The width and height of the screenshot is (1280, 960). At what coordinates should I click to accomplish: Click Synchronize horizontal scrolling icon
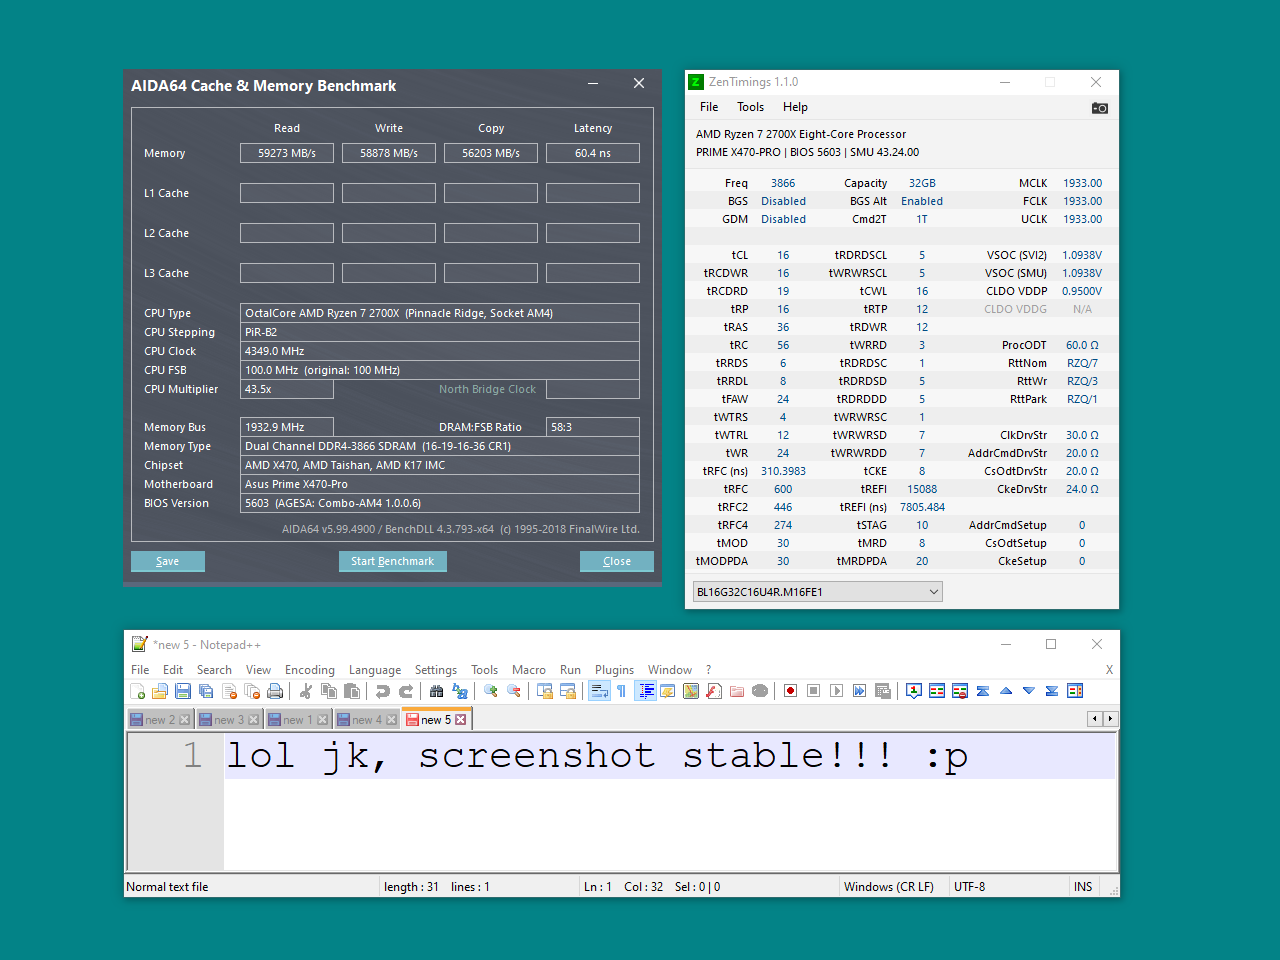568,691
